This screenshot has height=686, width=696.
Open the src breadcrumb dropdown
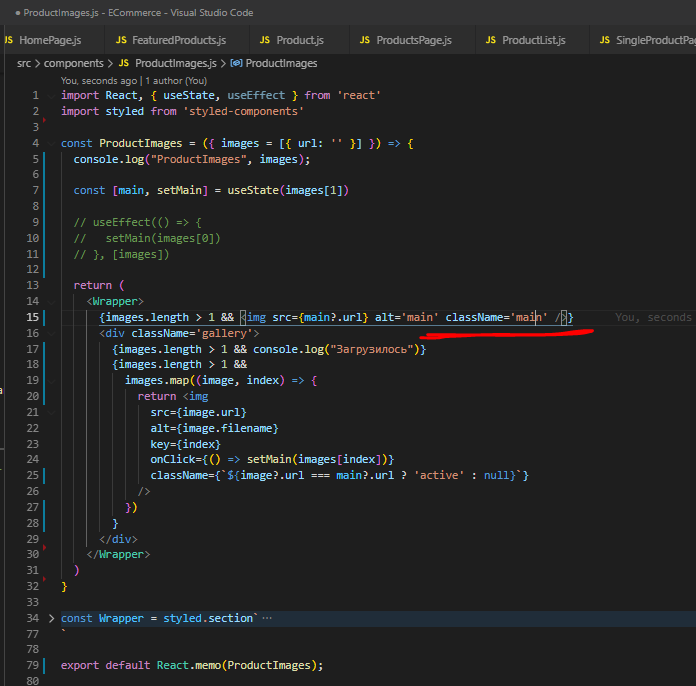click(x=24, y=63)
